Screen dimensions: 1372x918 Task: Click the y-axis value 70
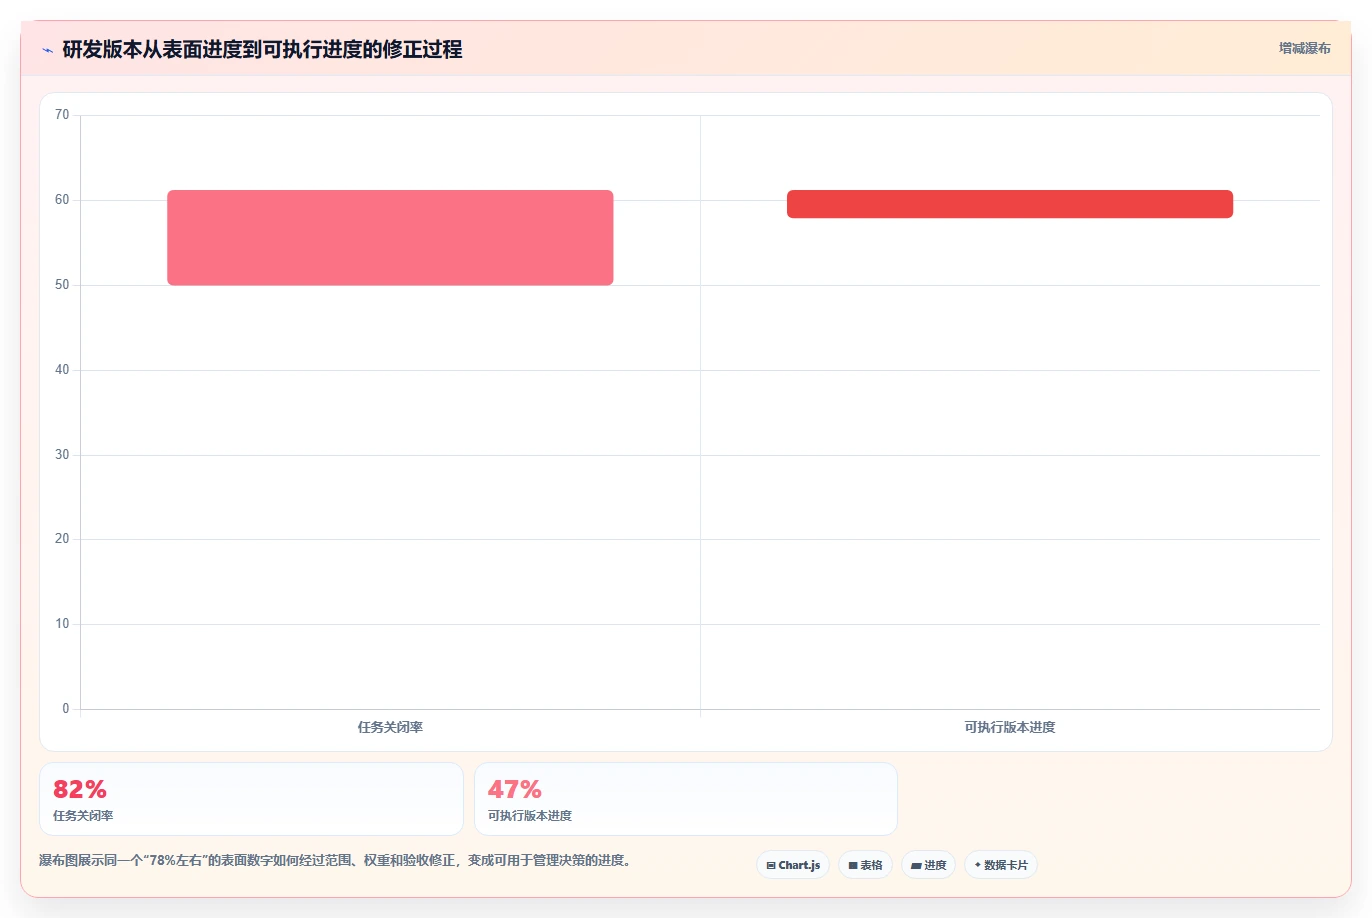62,115
